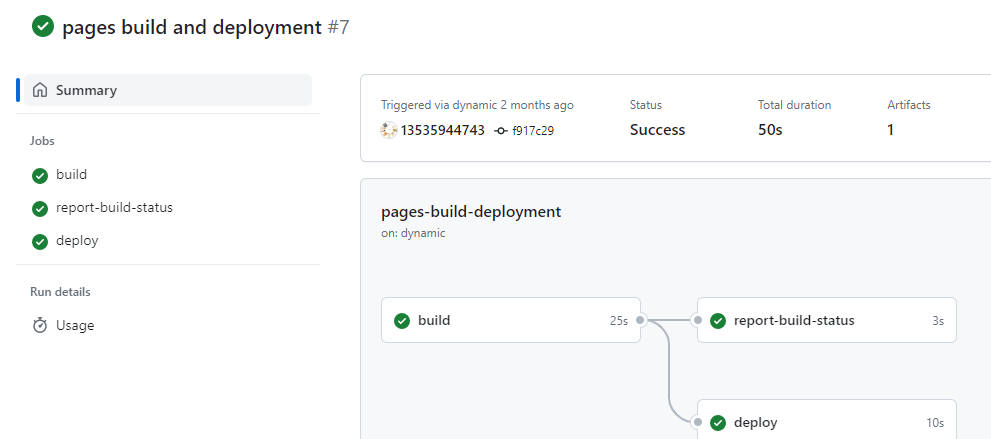The height and width of the screenshot is (439, 991).
Task: Click the stopwatch icon beside Usage
Action: click(40, 325)
